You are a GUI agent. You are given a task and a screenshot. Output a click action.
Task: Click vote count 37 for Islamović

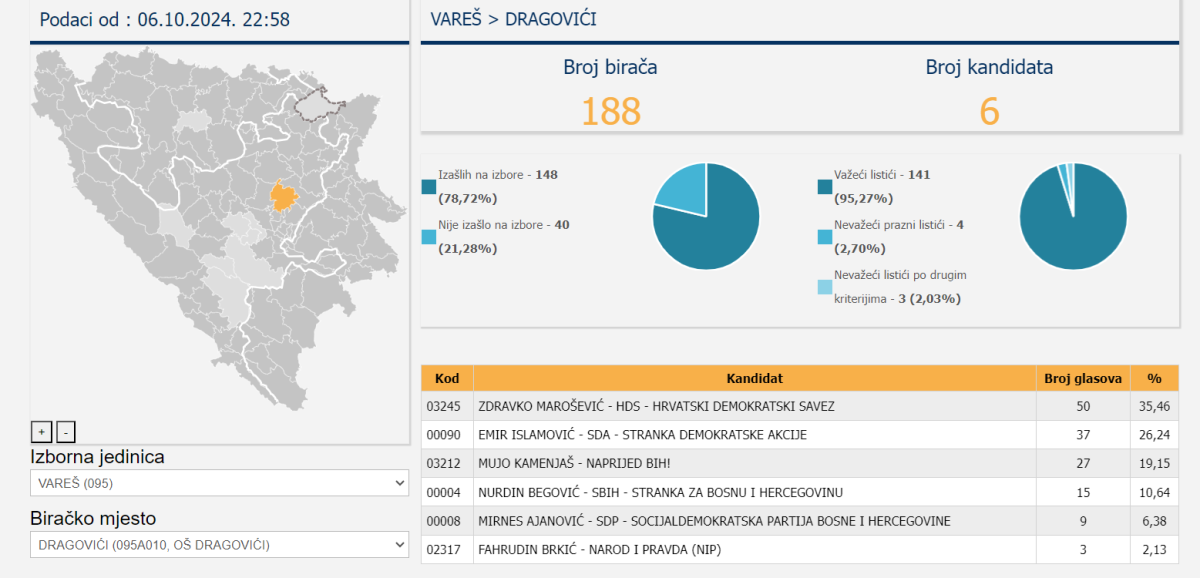[x=1085, y=435]
